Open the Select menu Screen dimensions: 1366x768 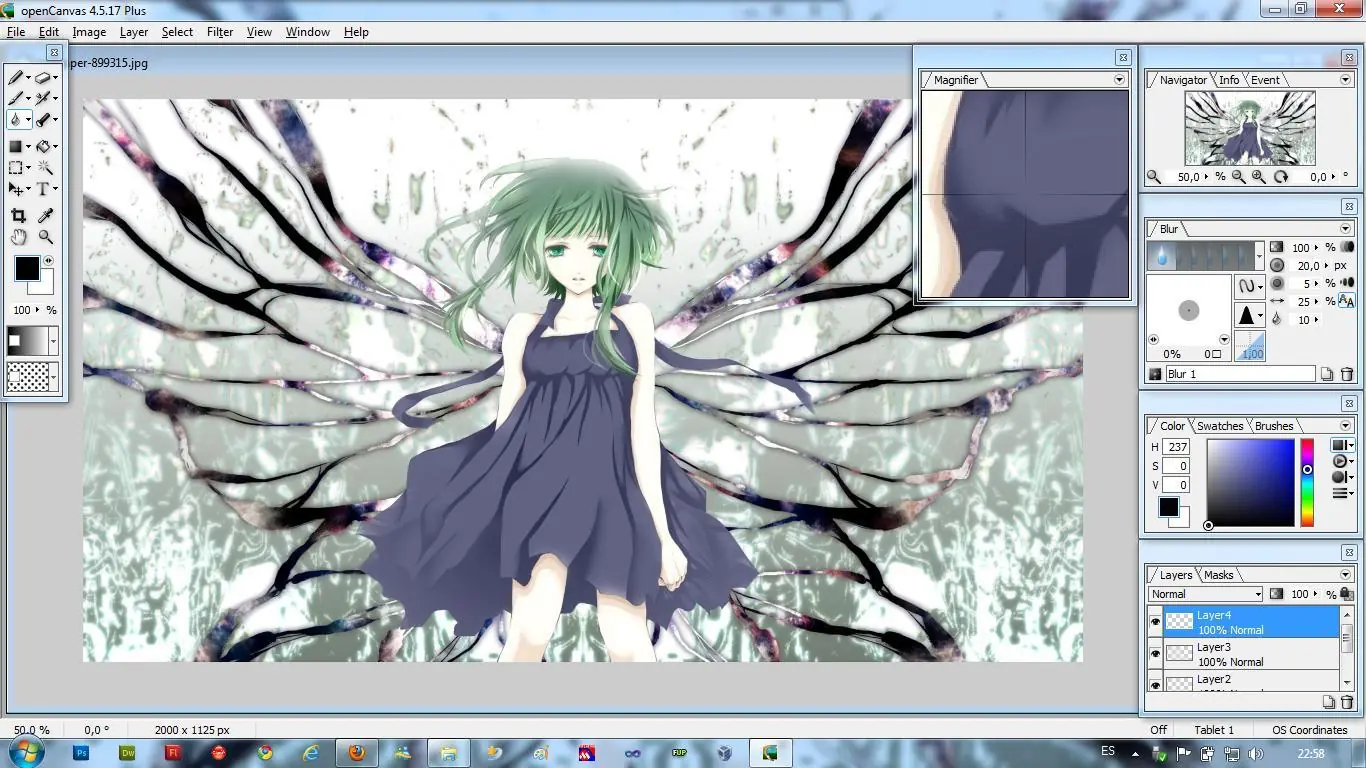[177, 32]
